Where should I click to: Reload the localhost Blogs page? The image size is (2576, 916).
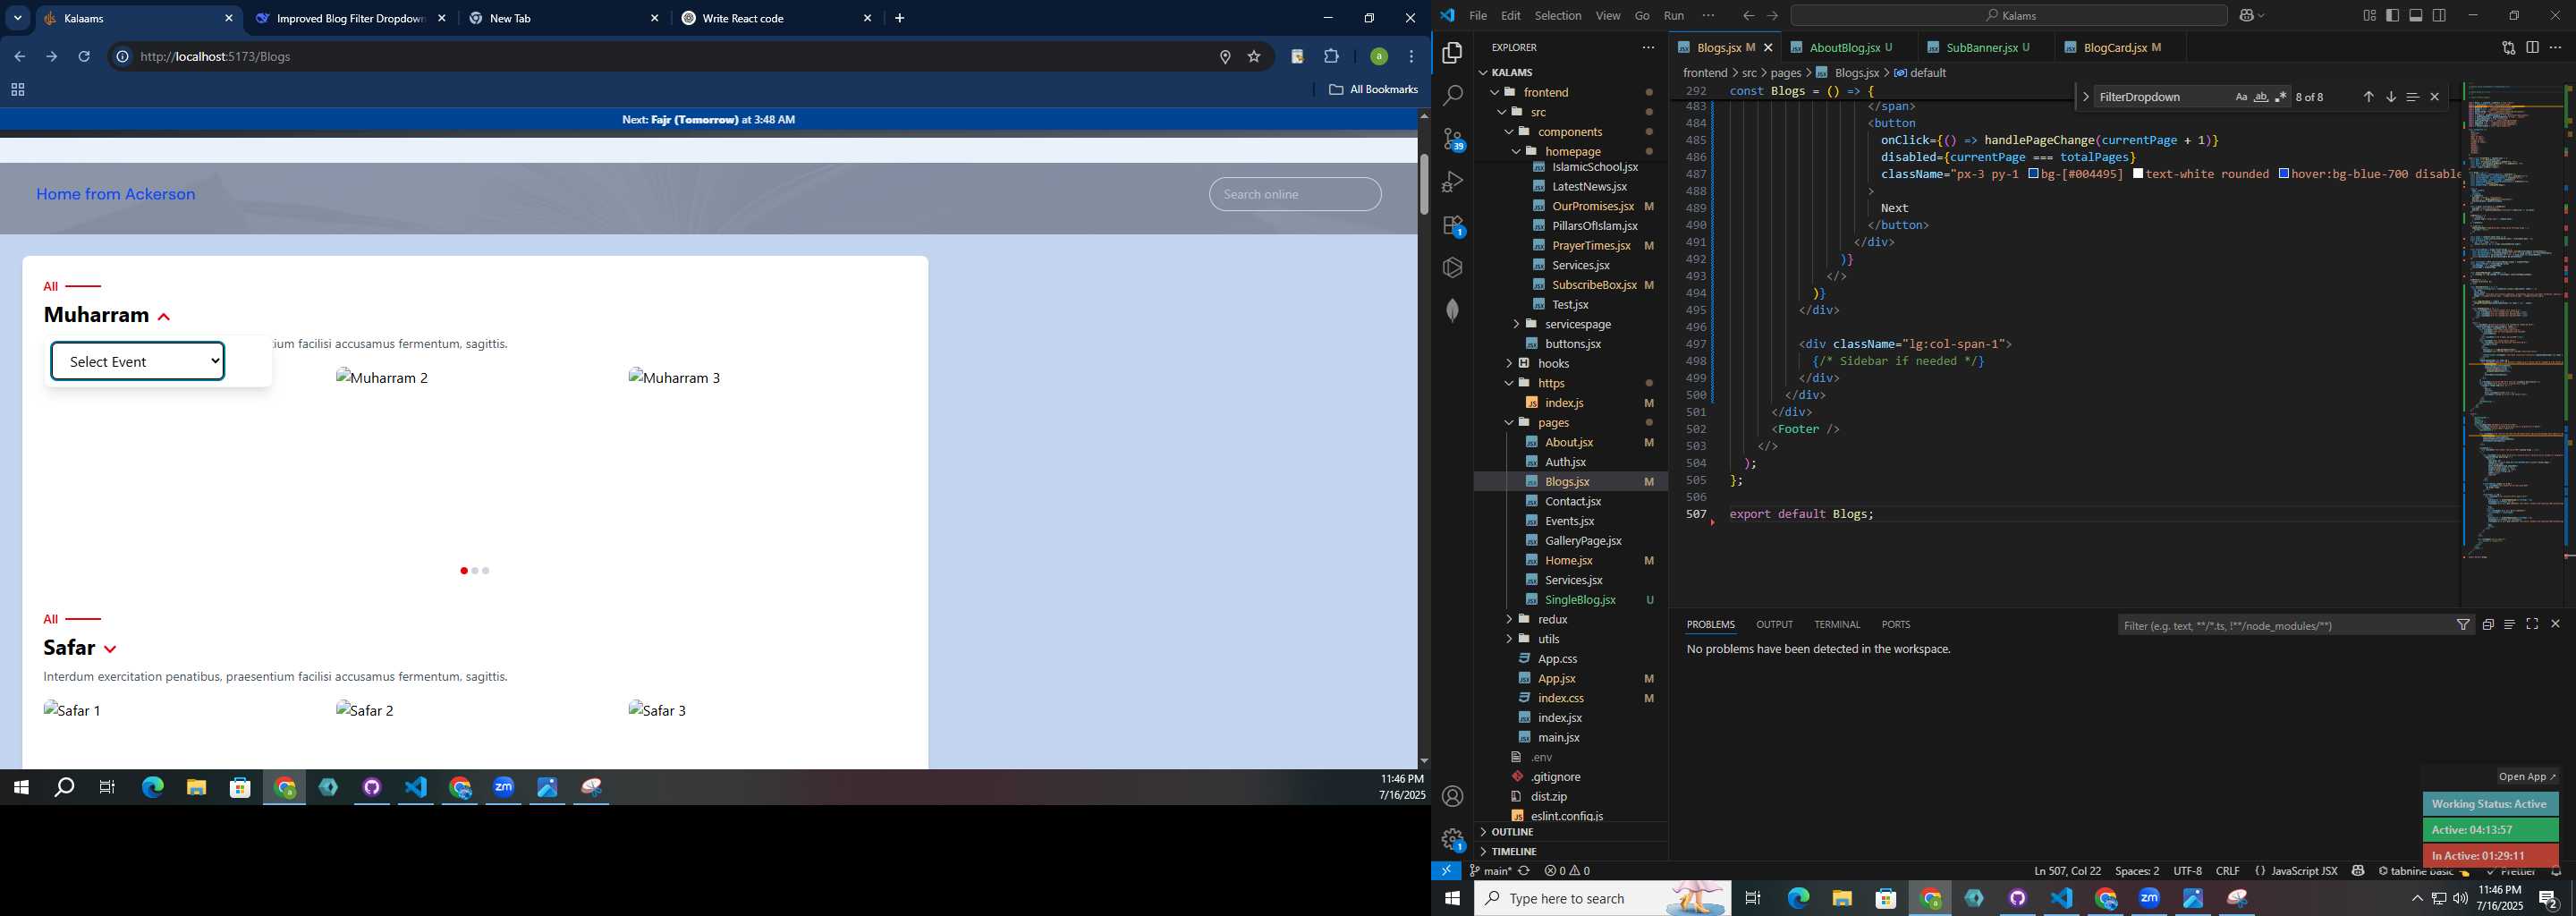click(84, 57)
